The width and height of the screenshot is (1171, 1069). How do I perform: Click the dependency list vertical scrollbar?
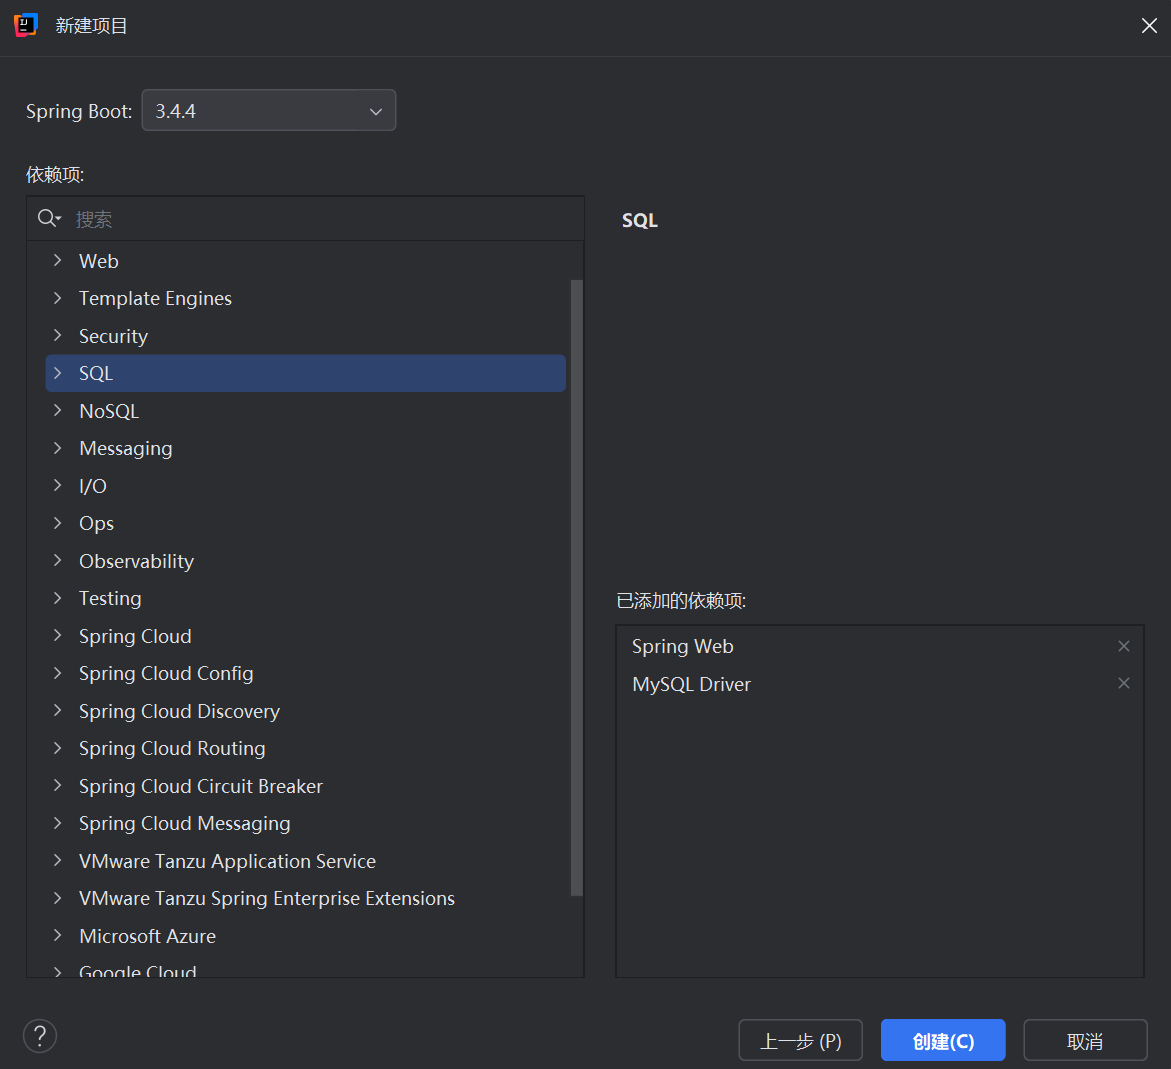[x=576, y=587]
